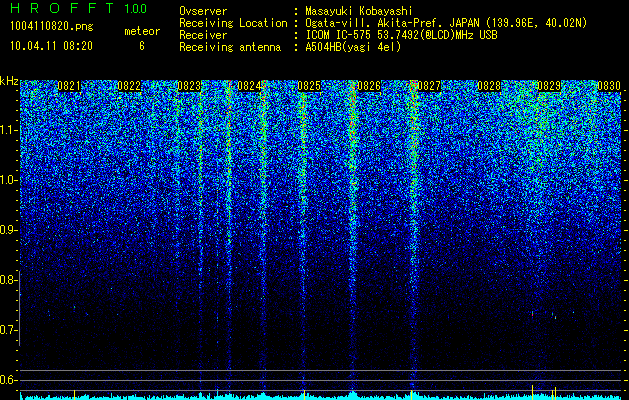Click the 0829 time marker
Viewport: 629px width, 400px height.
click(549, 86)
